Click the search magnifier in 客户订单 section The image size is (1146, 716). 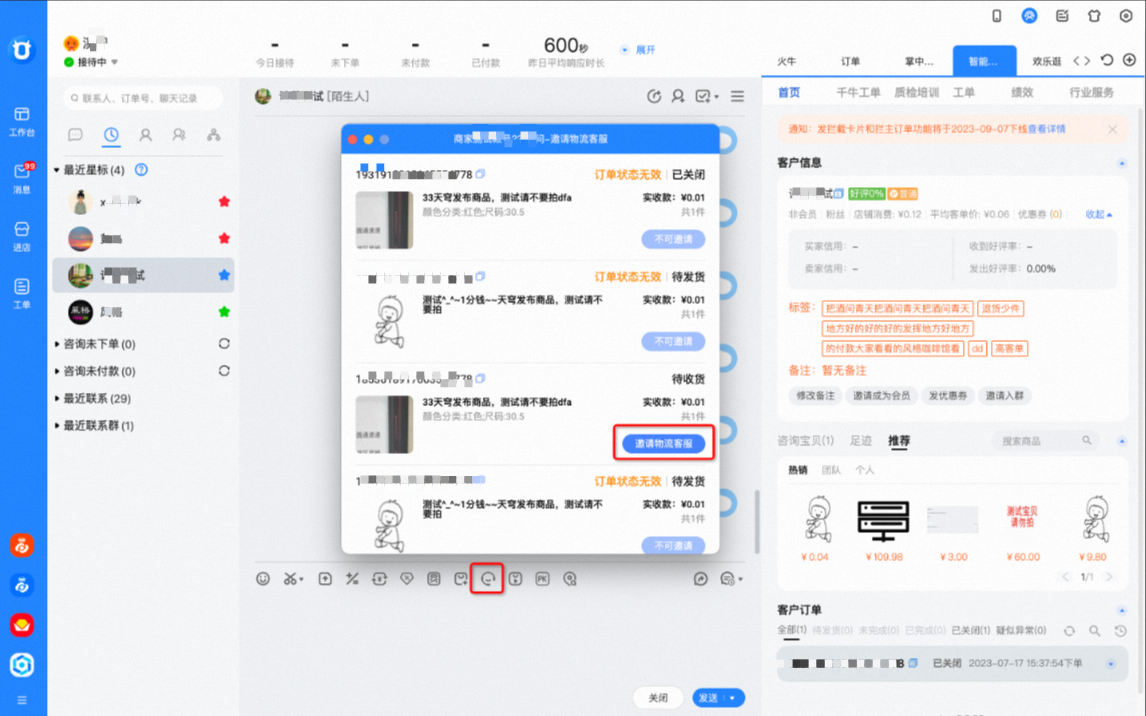coord(1094,631)
